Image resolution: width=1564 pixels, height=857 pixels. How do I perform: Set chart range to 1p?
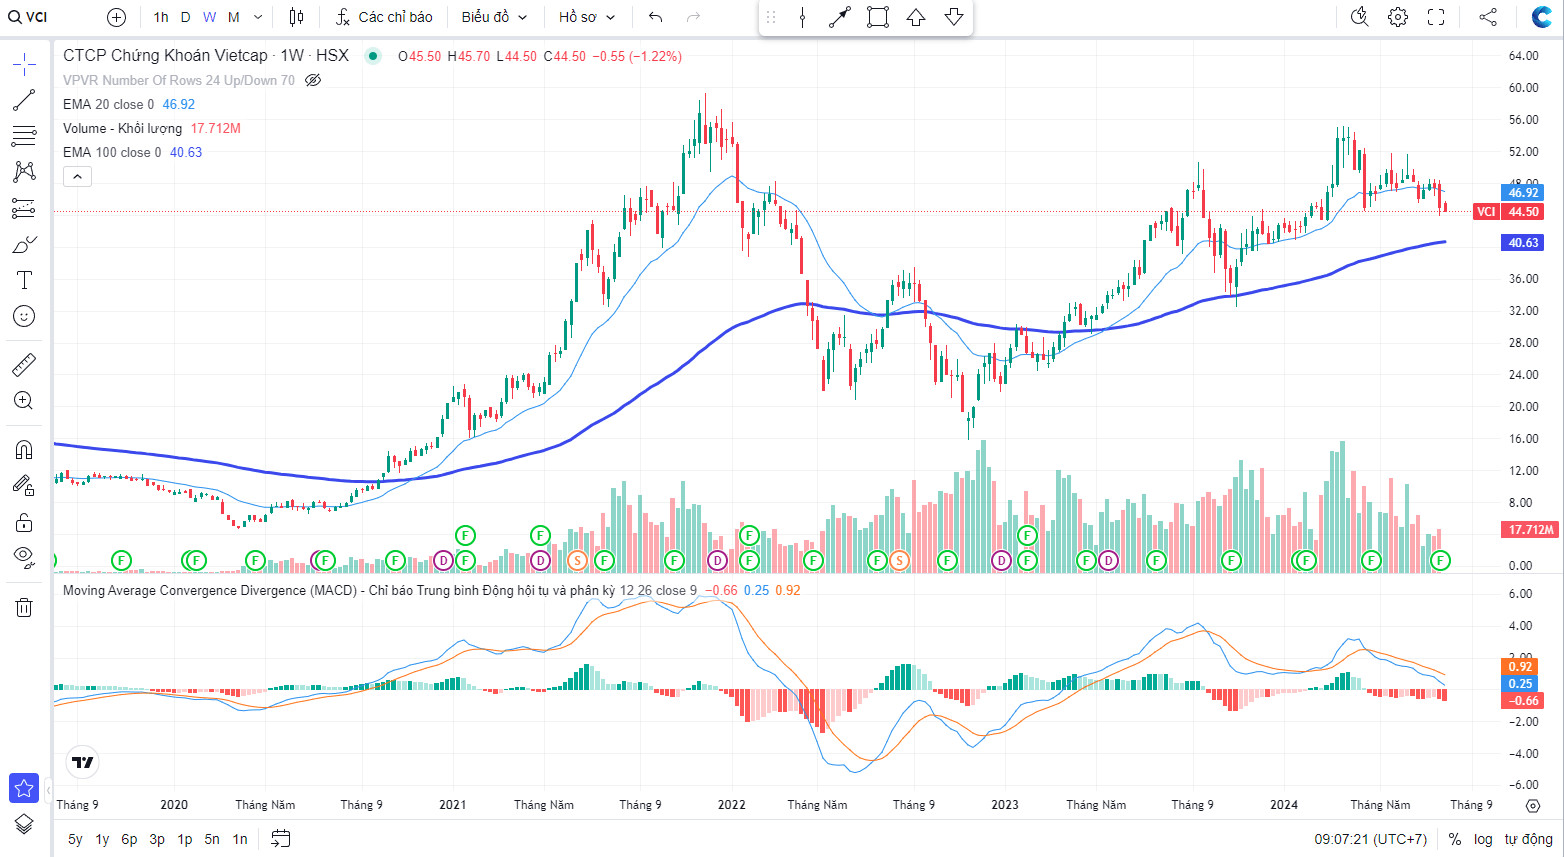[185, 839]
